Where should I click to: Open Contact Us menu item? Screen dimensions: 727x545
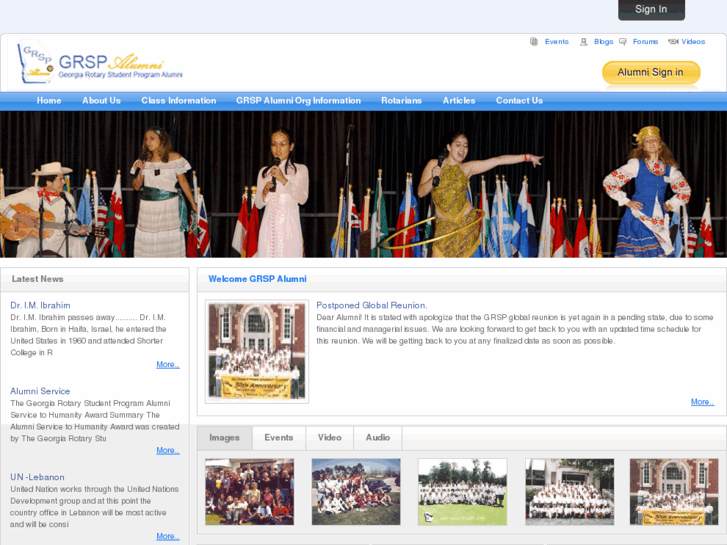click(x=519, y=101)
